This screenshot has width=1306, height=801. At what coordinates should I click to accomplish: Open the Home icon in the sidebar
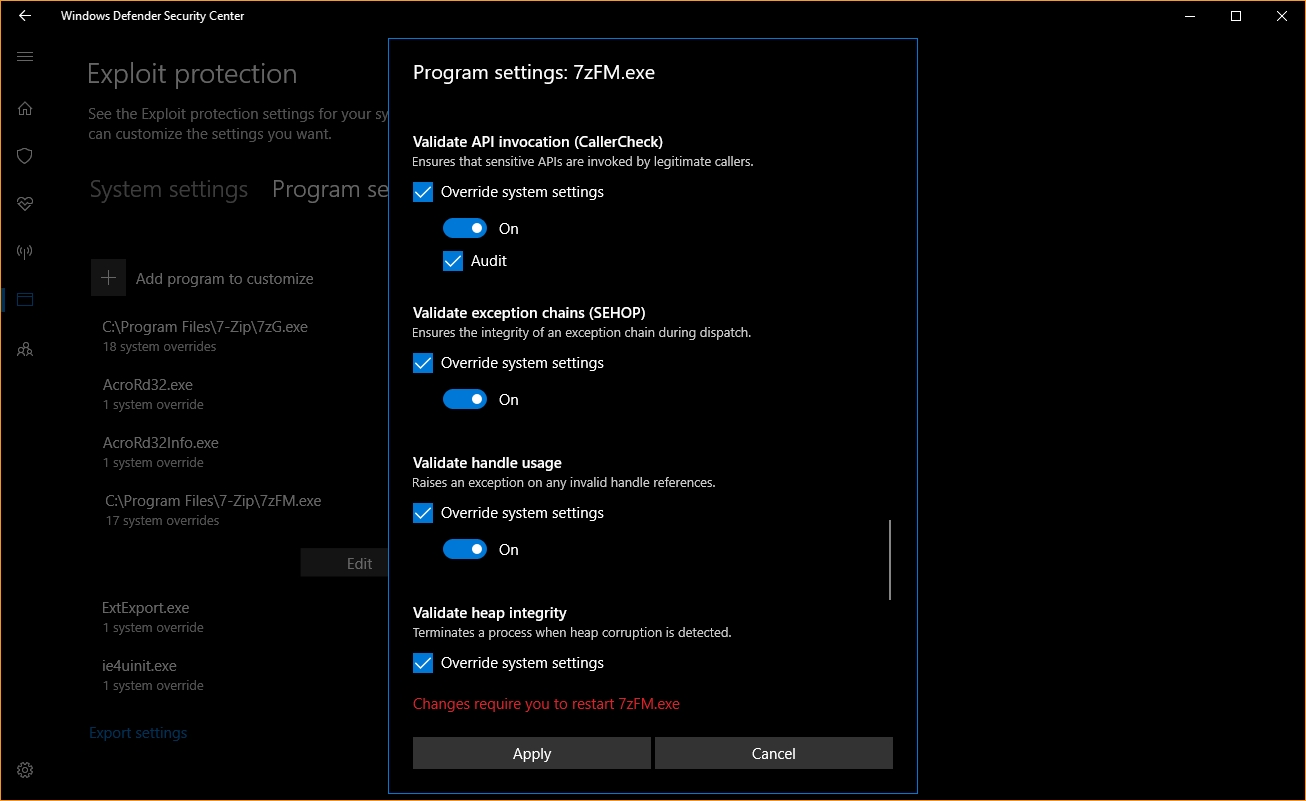tap(25, 108)
